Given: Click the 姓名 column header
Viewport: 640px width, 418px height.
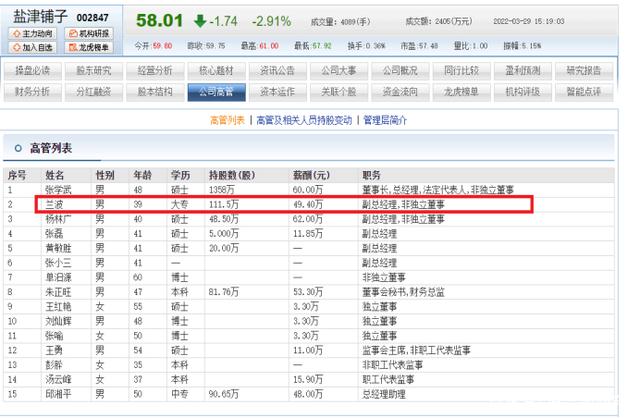Looking at the screenshot, I should [x=55, y=175].
